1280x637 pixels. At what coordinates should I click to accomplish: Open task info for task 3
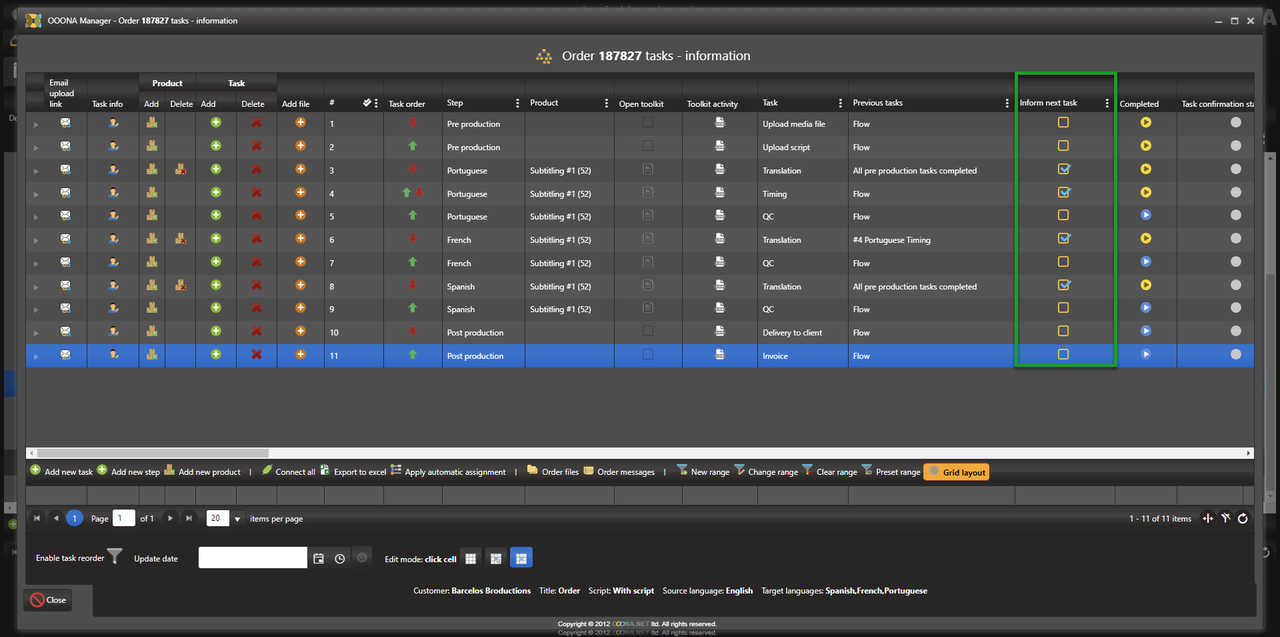114,170
